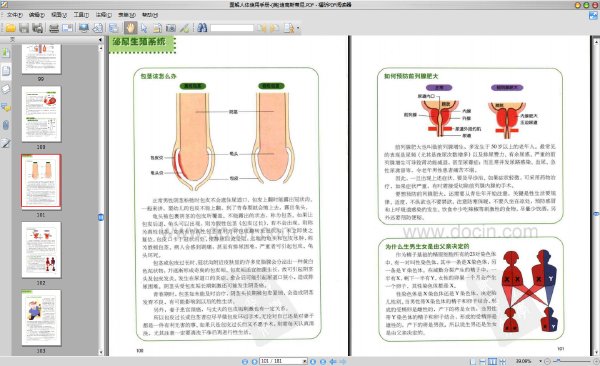Go to first page button
The width and height of the screenshot is (600, 366).
point(245,361)
